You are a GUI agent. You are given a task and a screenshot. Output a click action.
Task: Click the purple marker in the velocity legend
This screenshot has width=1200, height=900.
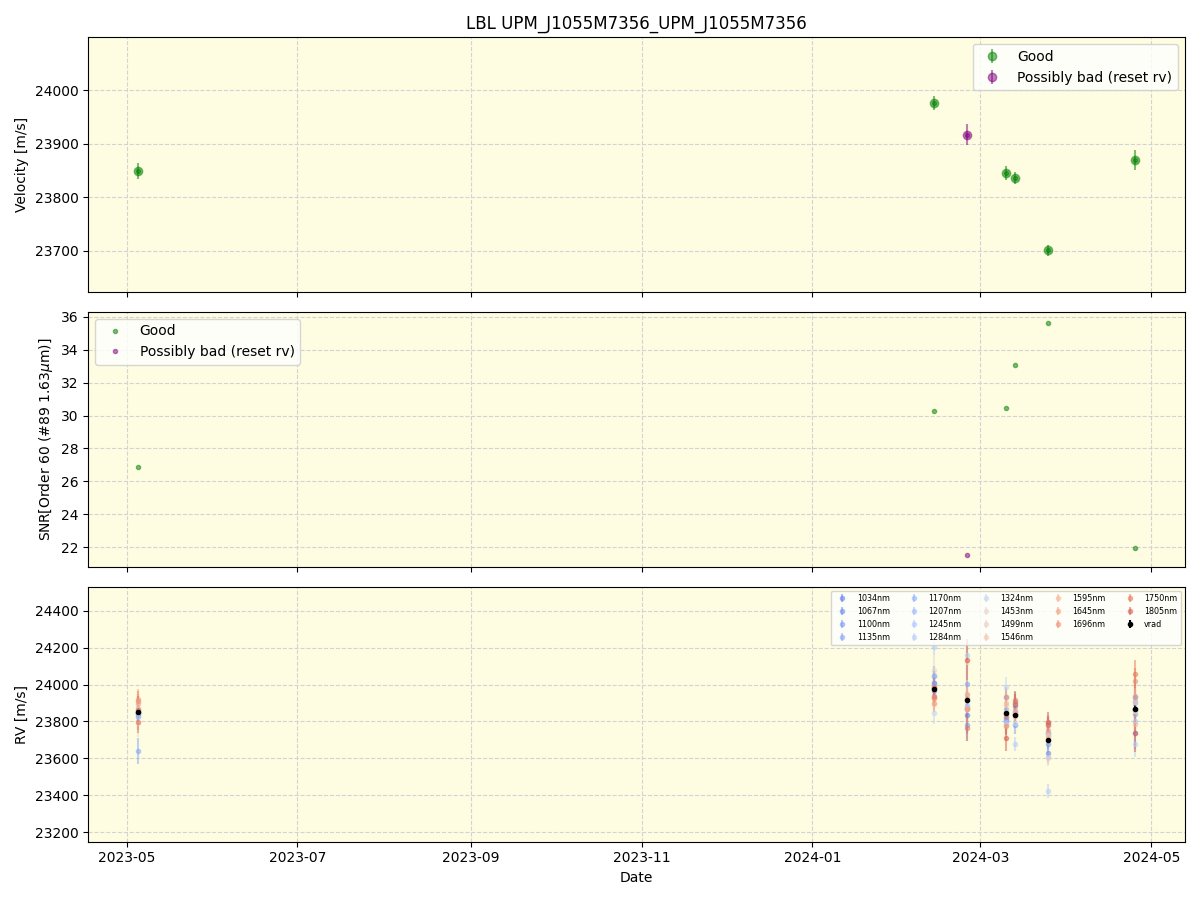(x=992, y=77)
